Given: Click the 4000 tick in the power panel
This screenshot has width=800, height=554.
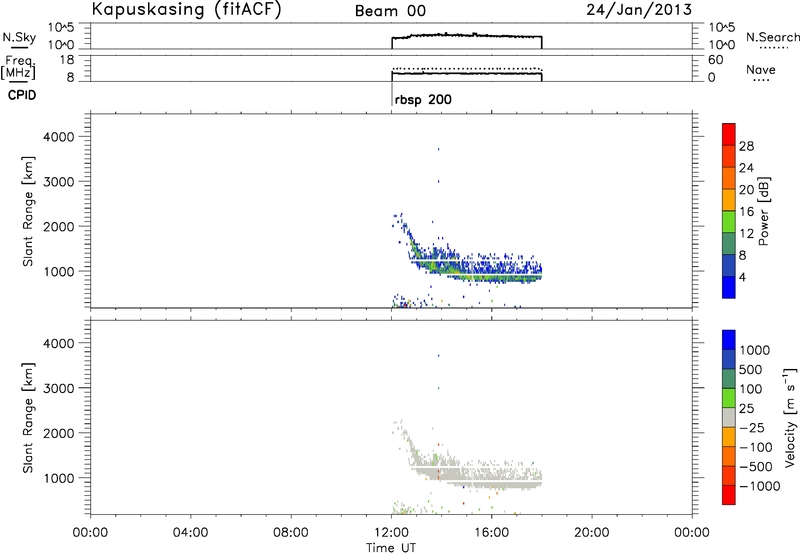Looking at the screenshot, I should point(59,137).
